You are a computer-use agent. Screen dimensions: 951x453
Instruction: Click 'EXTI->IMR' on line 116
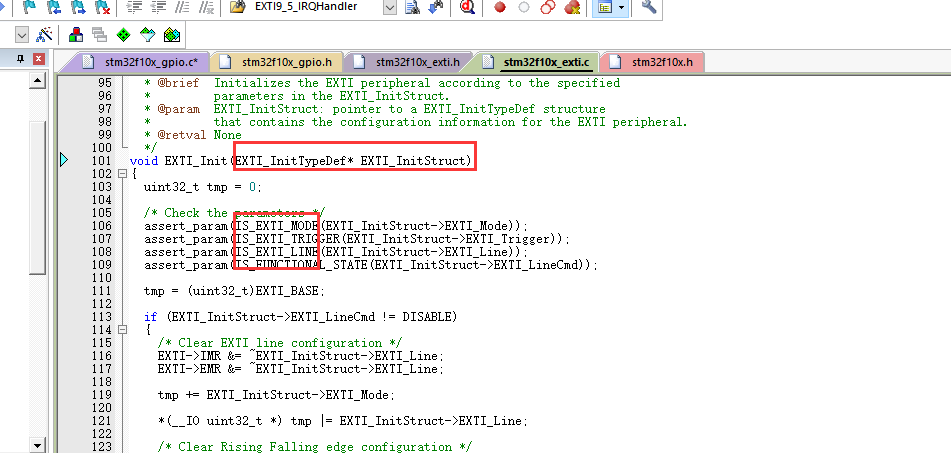click(x=189, y=356)
